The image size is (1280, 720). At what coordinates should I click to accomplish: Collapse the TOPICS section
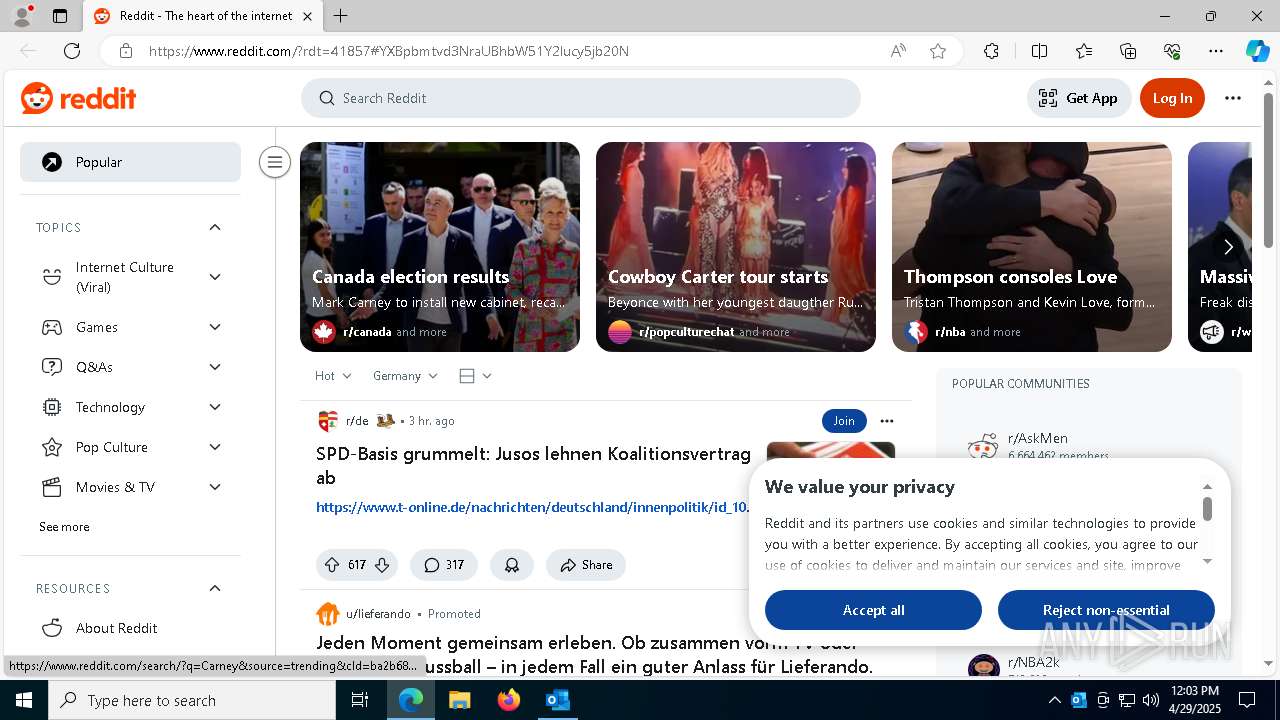click(215, 227)
